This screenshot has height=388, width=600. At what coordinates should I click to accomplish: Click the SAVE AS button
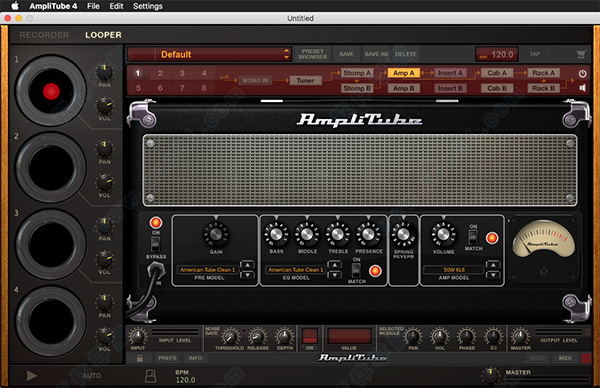click(x=376, y=54)
